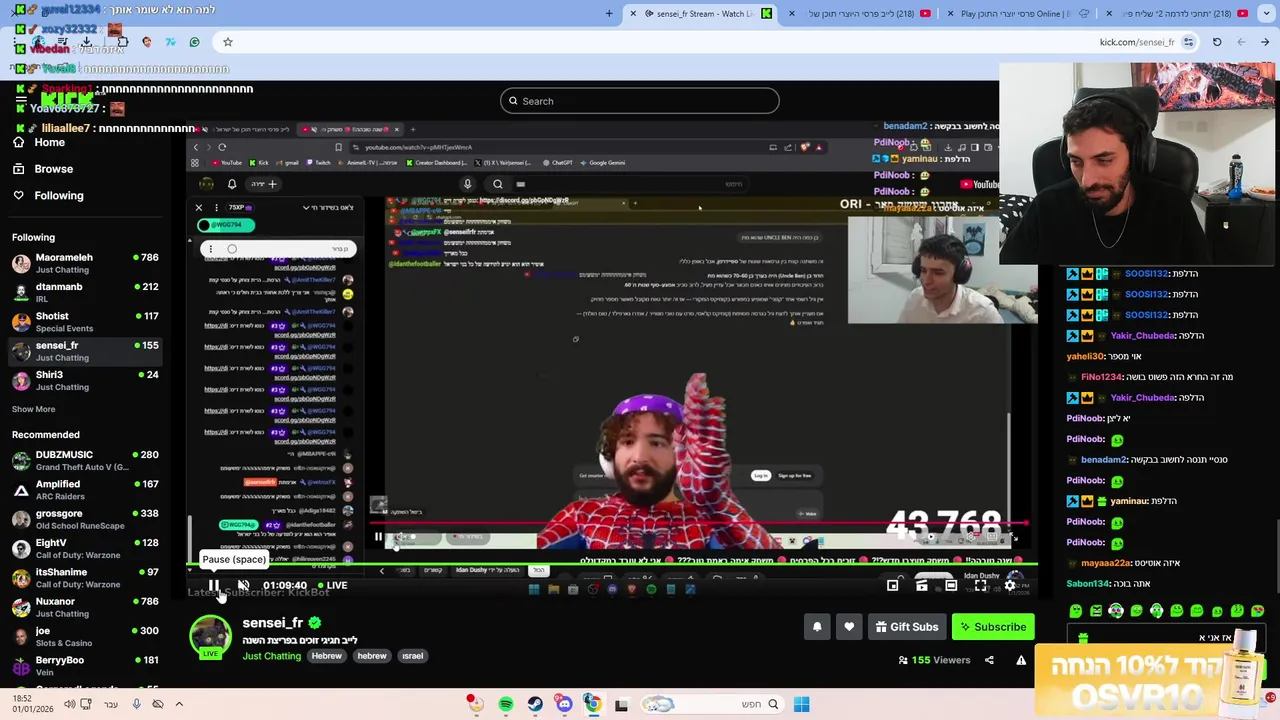The height and width of the screenshot is (720, 1280).
Task: Open joe Slots & Casino channel
Action: 85,636
